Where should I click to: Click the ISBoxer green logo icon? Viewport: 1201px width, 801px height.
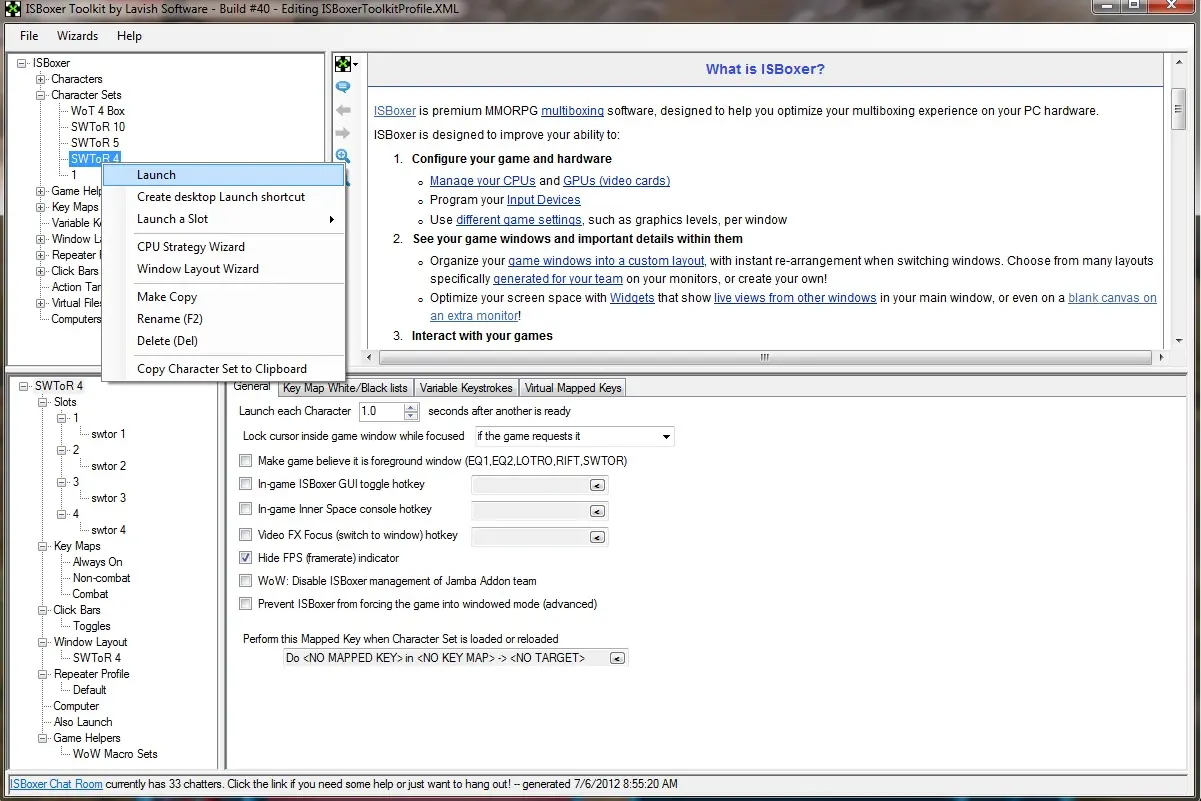pyautogui.click(x=343, y=64)
